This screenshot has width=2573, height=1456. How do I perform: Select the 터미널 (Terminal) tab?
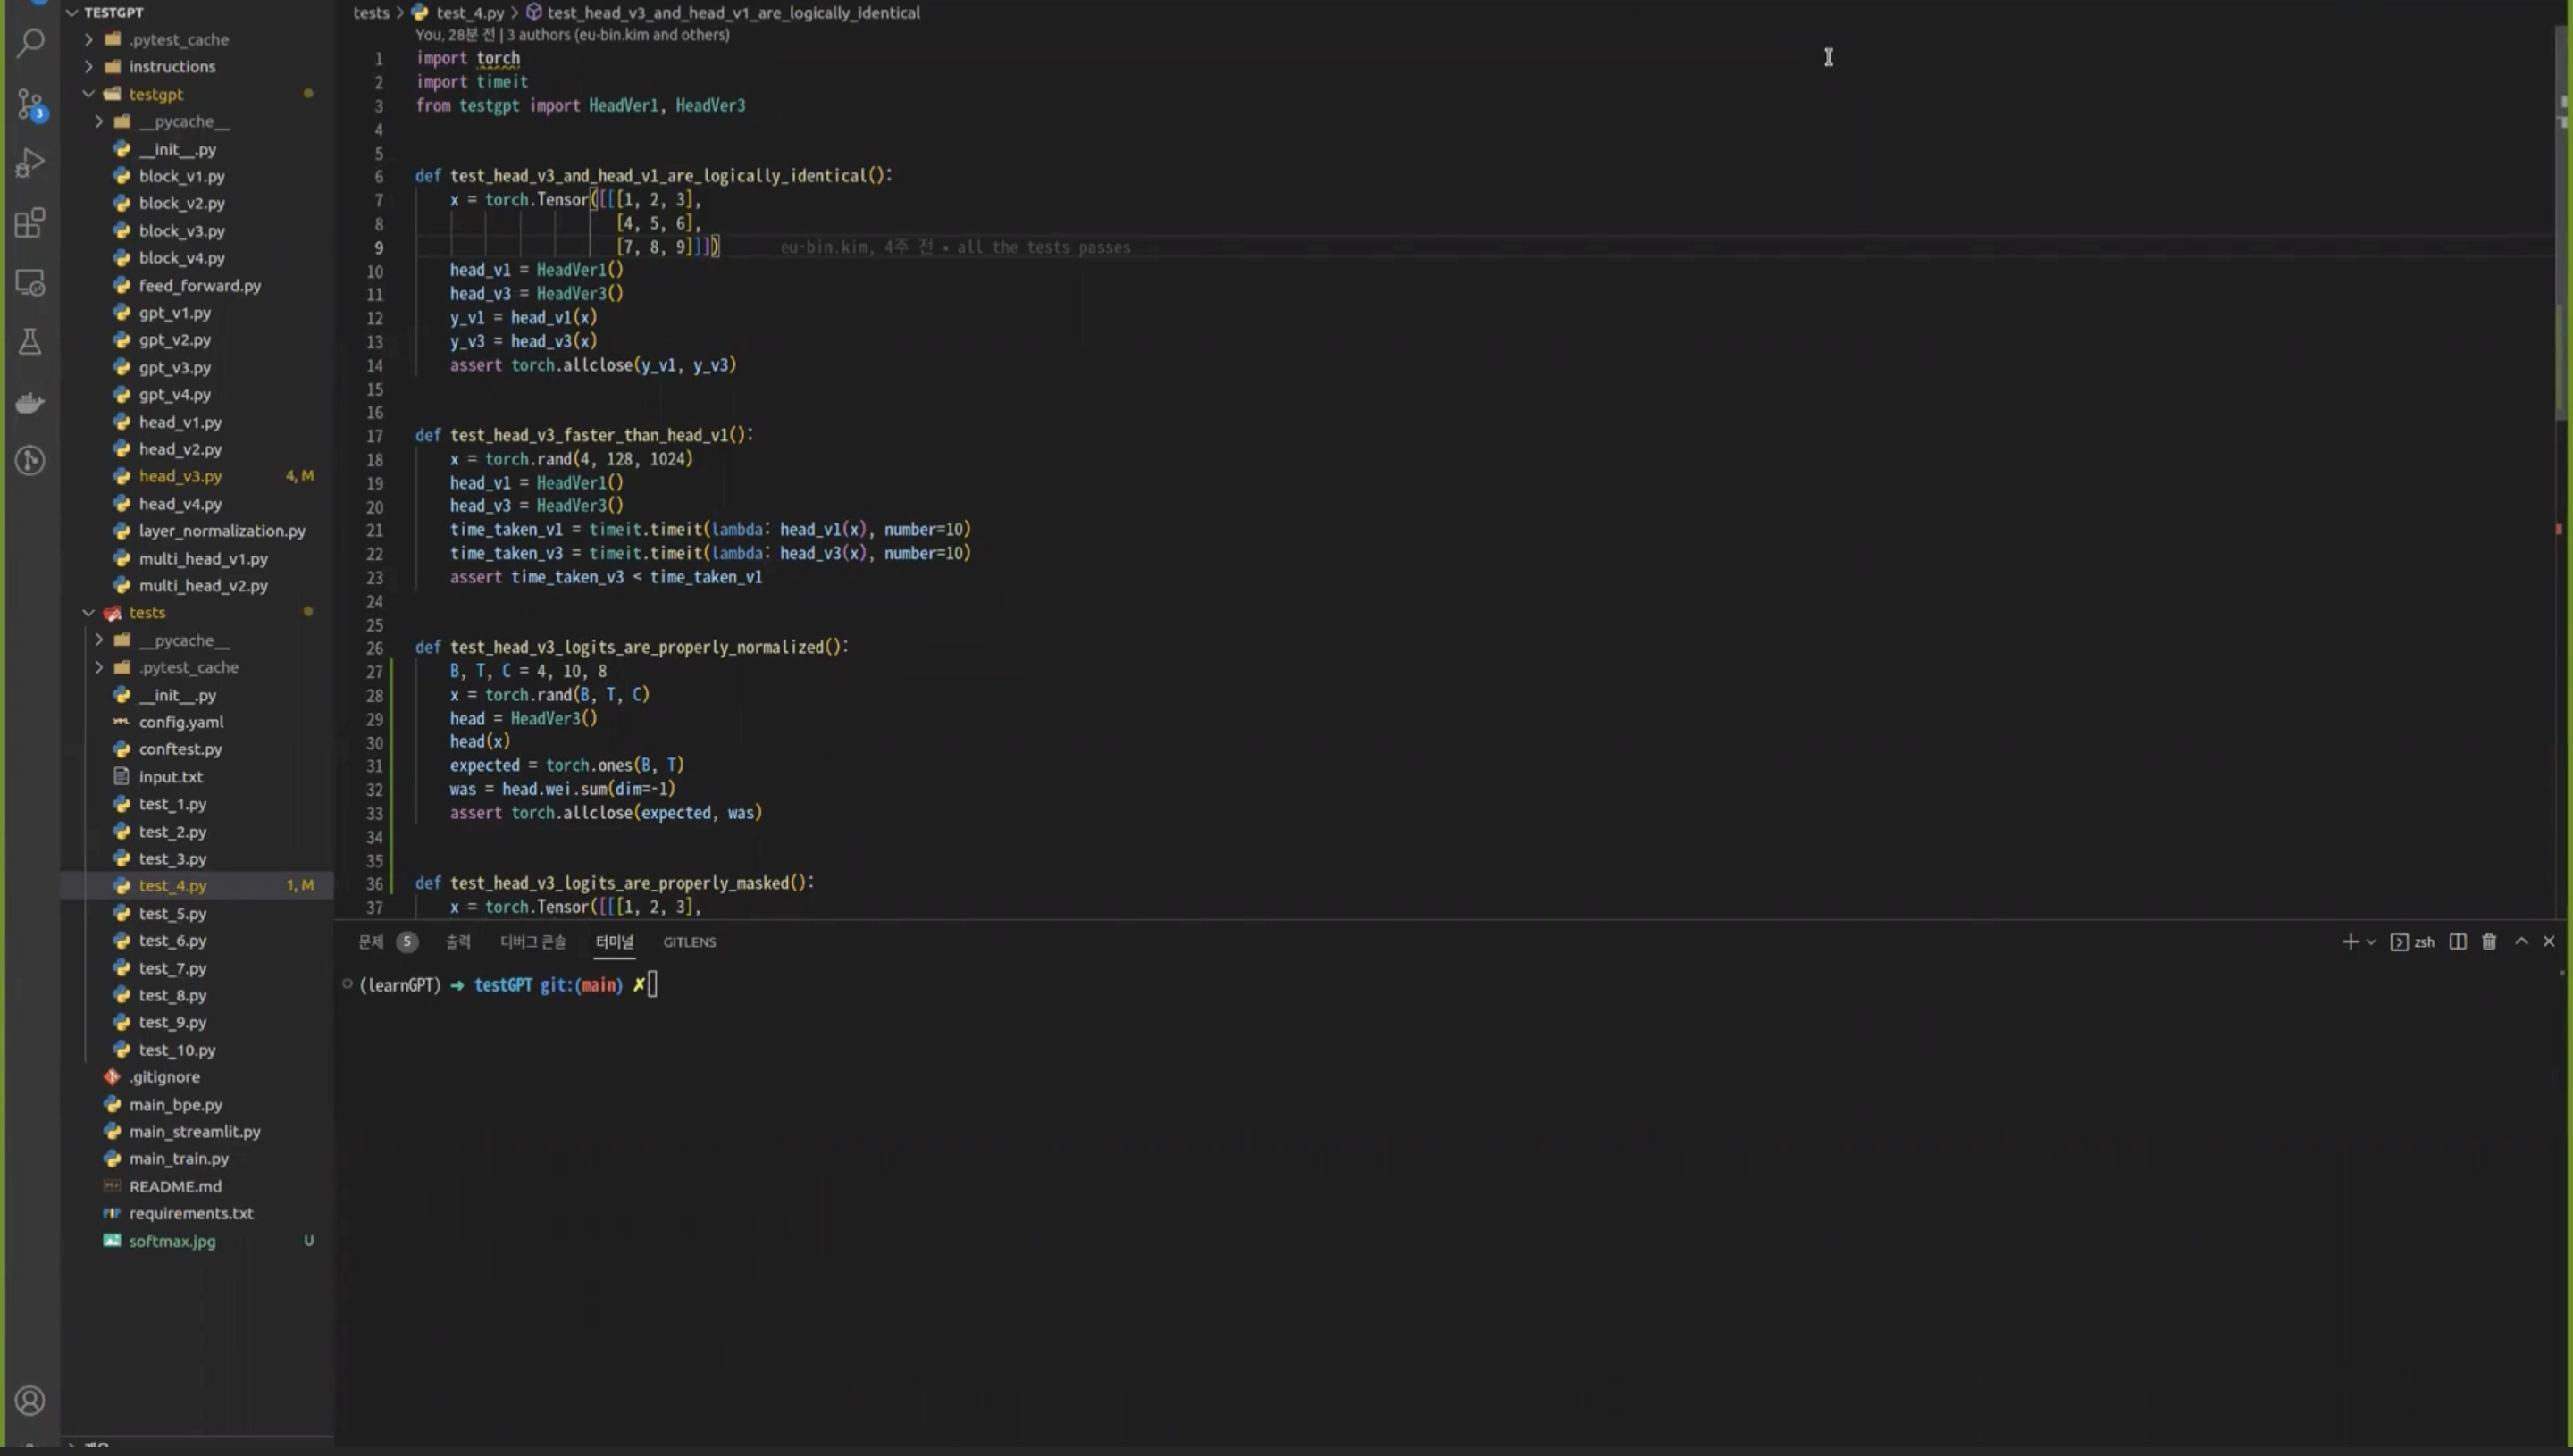click(614, 942)
